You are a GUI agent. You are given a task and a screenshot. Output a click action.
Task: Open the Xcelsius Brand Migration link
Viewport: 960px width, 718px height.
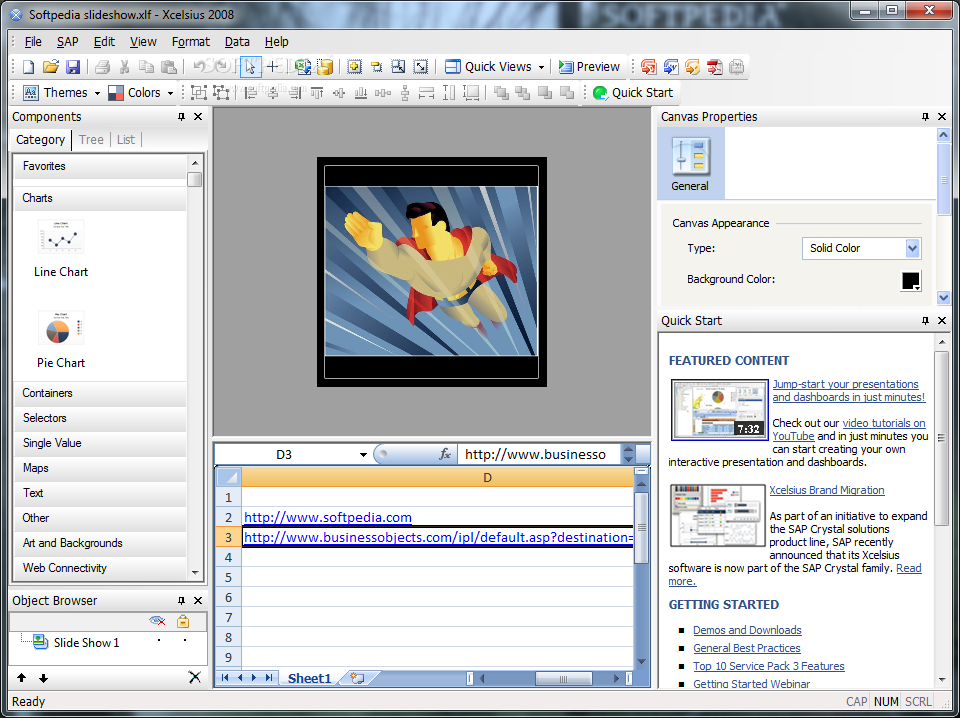coord(827,490)
